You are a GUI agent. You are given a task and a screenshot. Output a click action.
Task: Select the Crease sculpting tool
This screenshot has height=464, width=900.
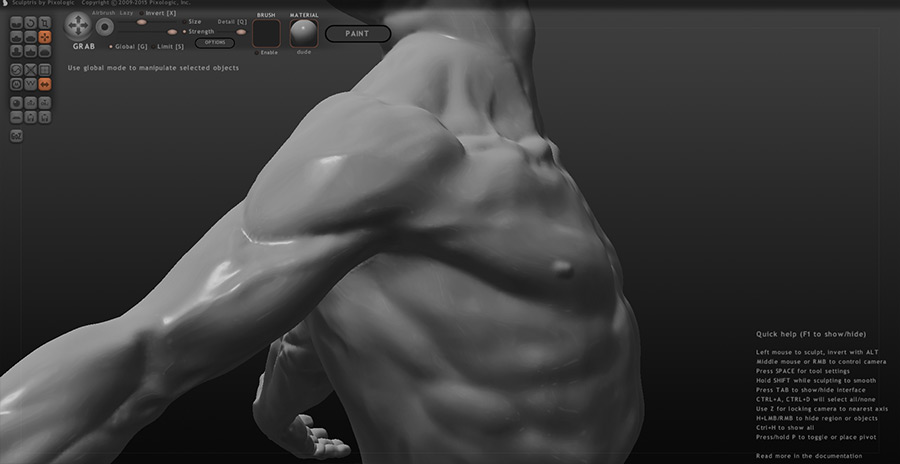click(x=17, y=23)
